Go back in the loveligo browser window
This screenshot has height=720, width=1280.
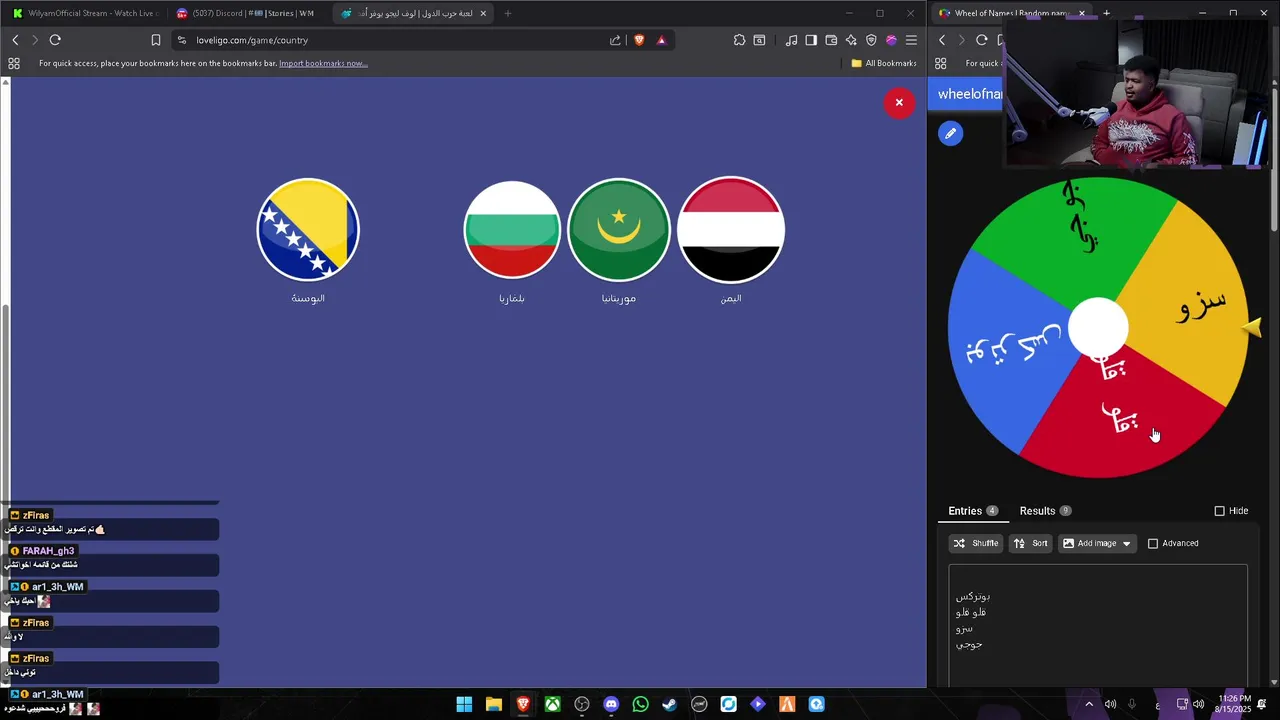click(x=15, y=40)
